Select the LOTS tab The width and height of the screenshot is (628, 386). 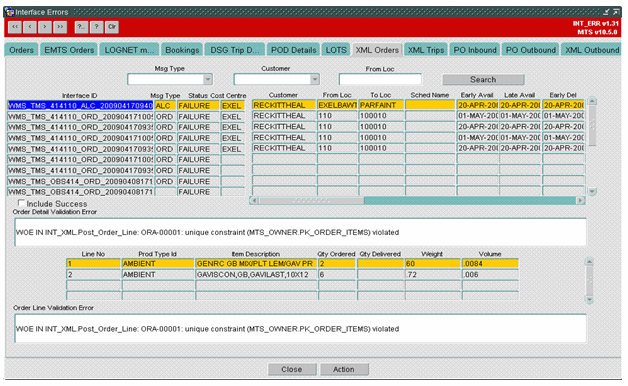(x=336, y=50)
